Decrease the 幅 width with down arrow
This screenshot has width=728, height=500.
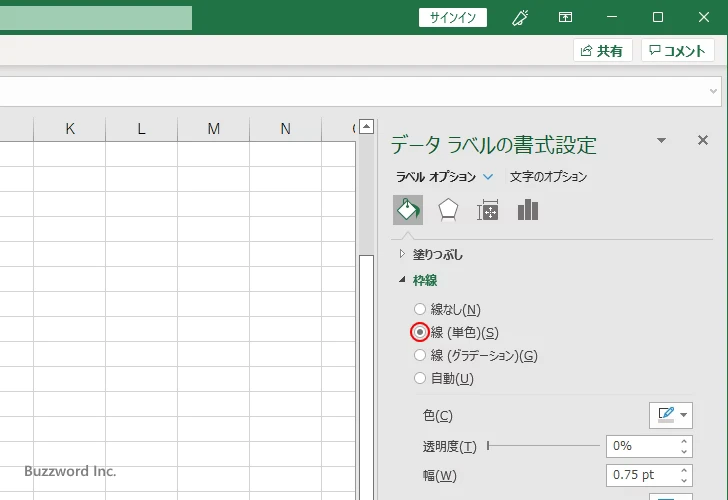point(684,481)
